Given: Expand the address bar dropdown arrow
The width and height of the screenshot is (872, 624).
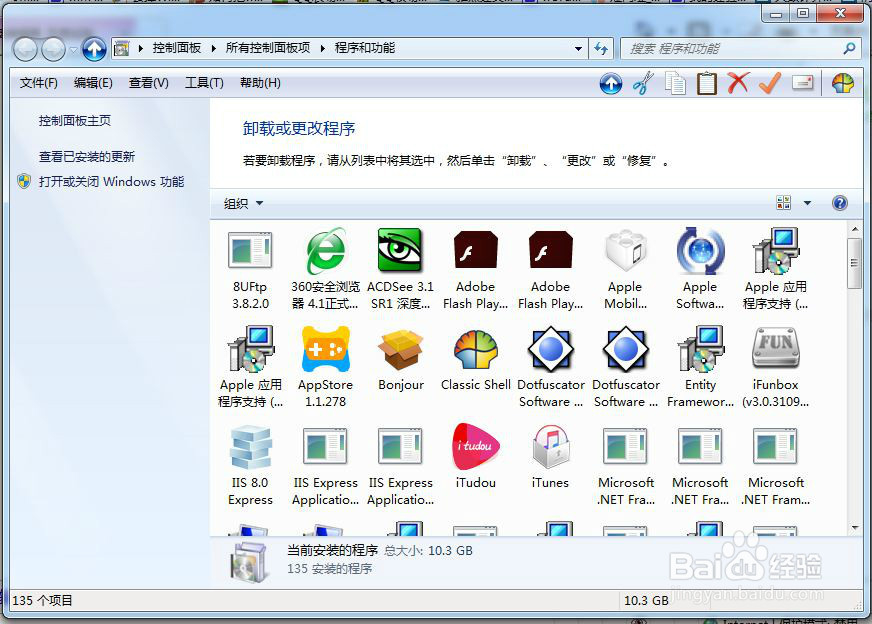Looking at the screenshot, I should (578, 48).
